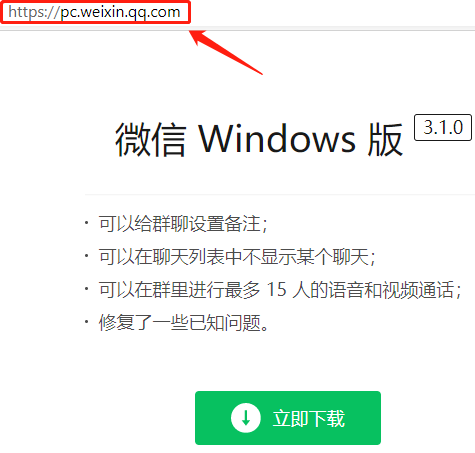Click the word Windows in the title
The image size is (475, 453).
click(x=277, y=138)
